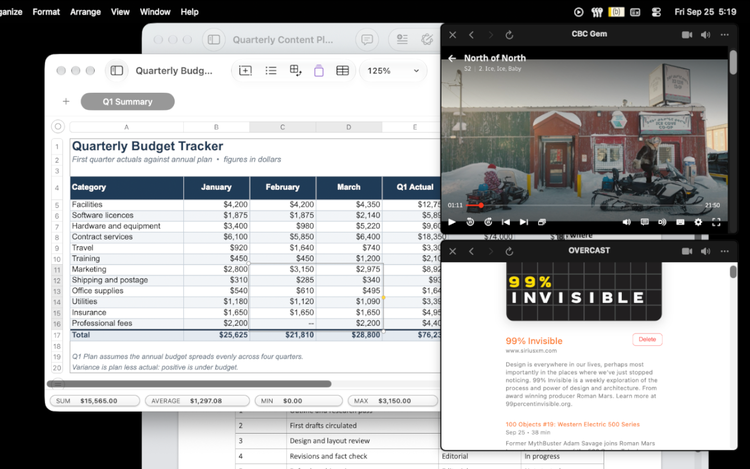Select column C header

click(x=282, y=127)
